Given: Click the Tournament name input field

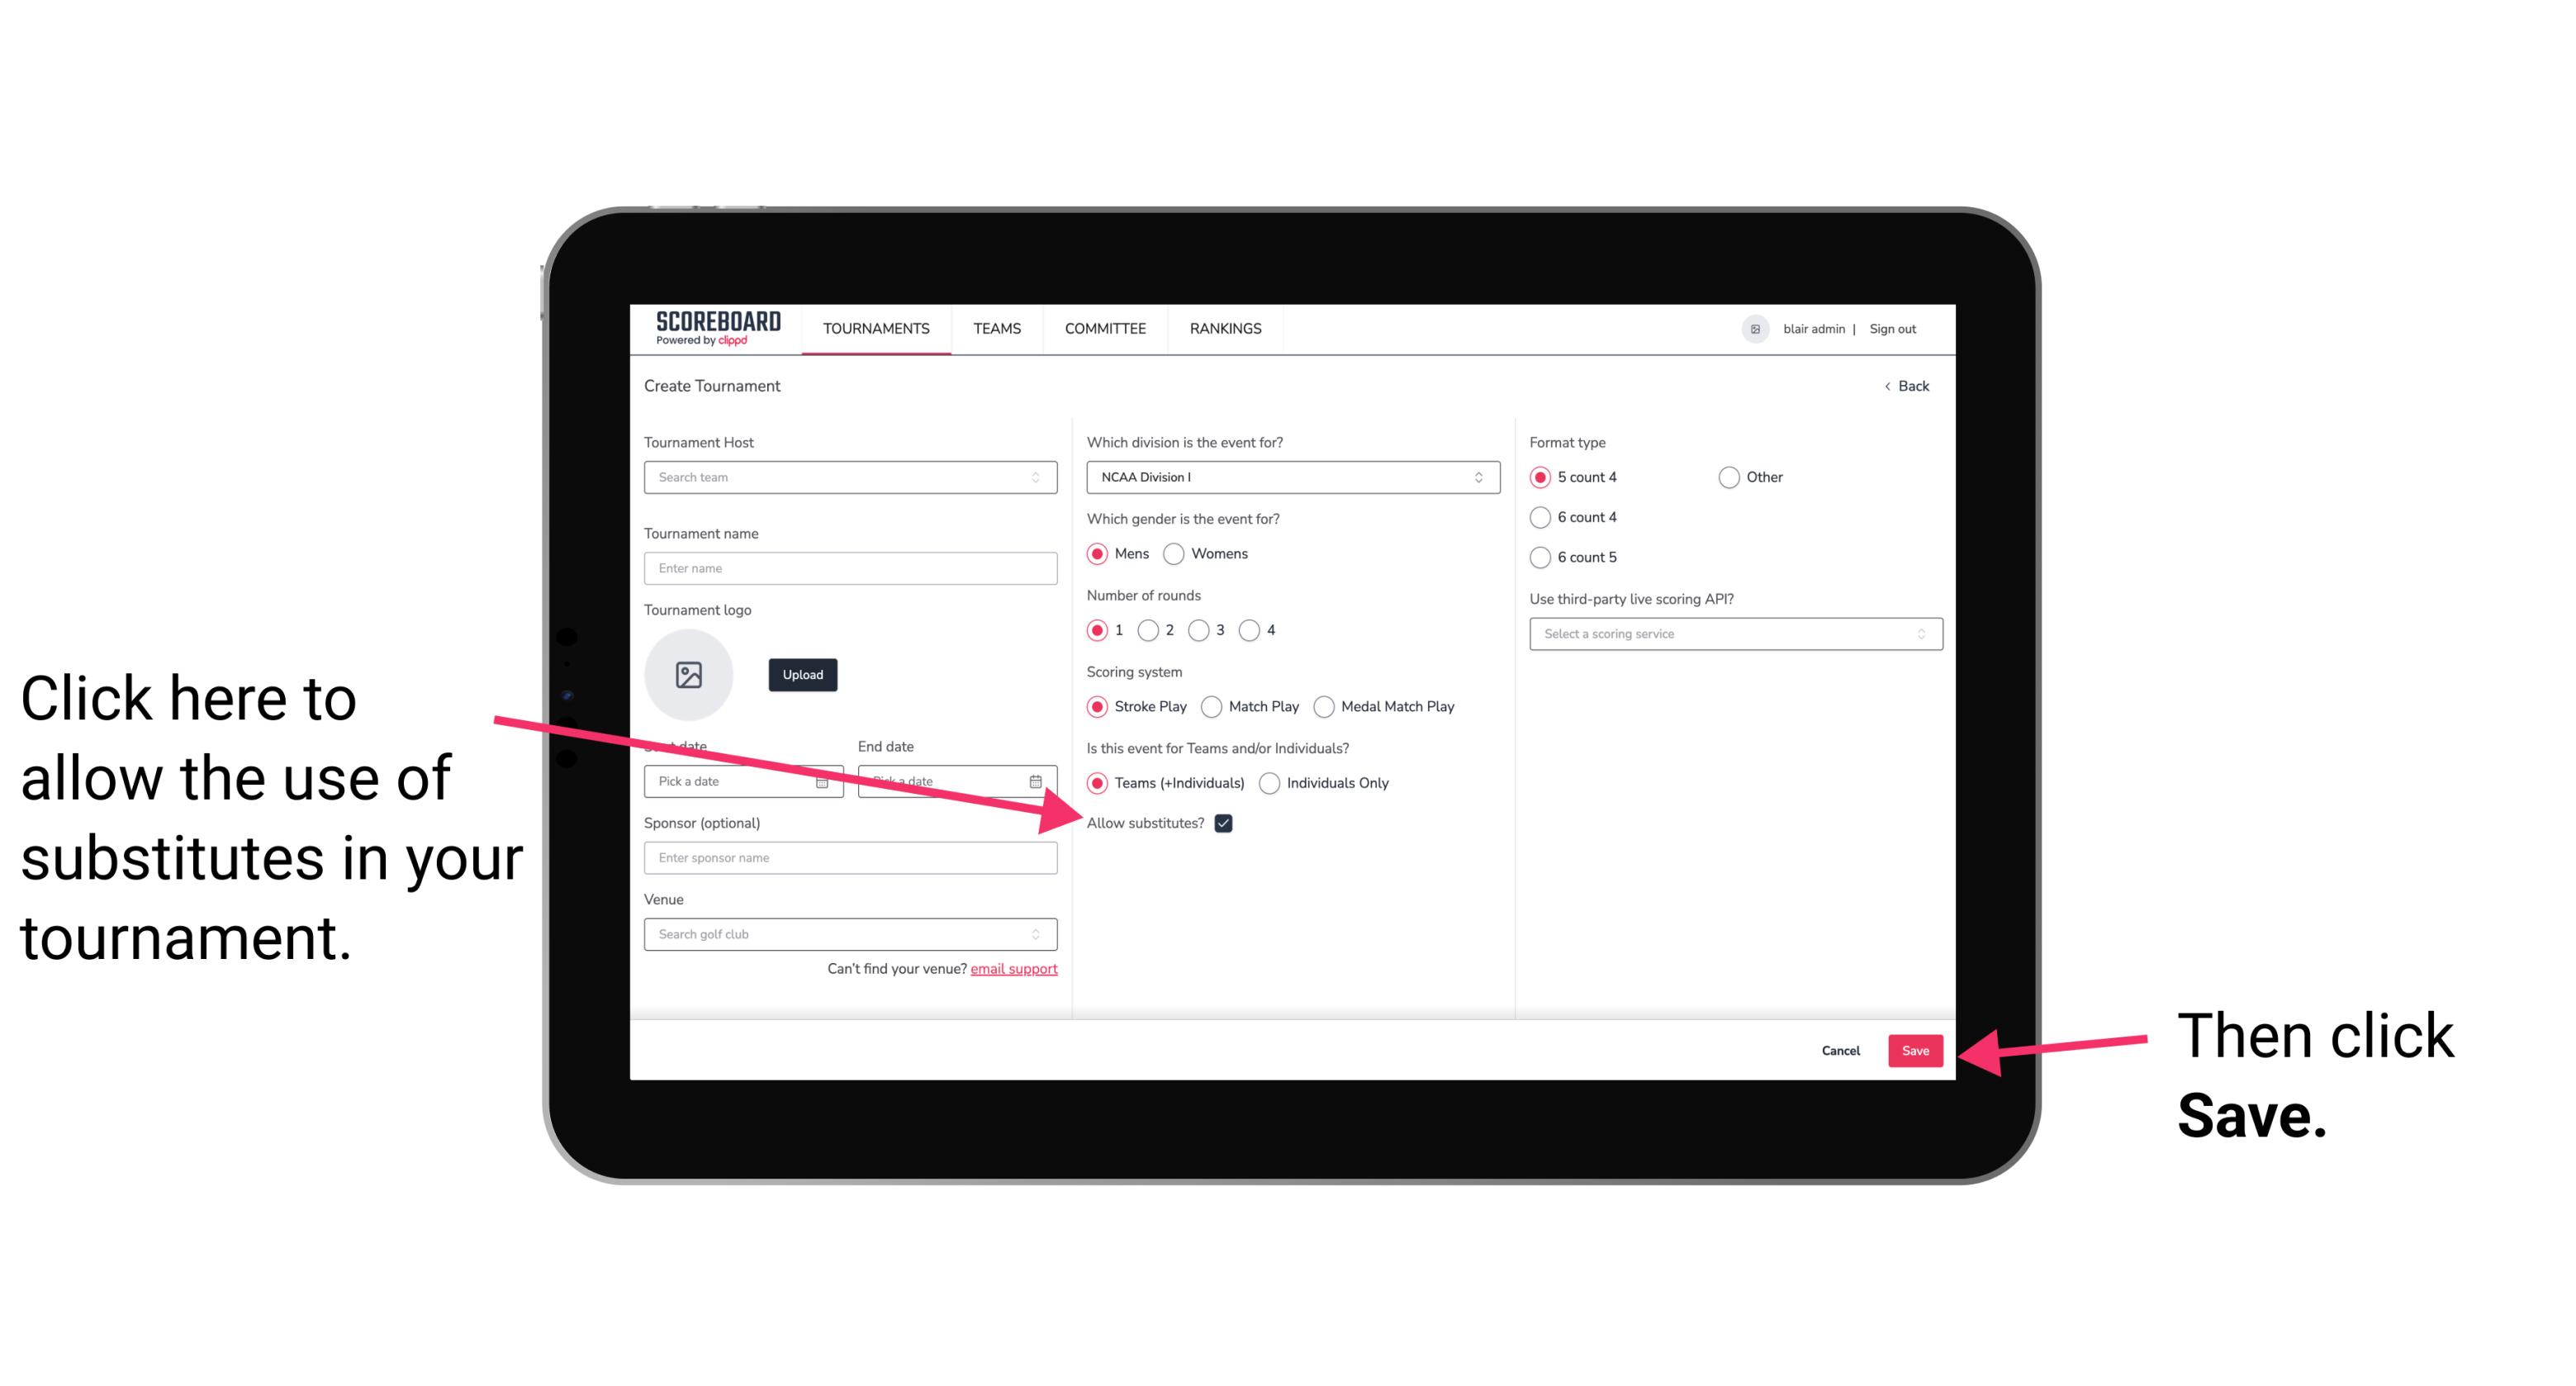Looking at the screenshot, I should point(850,568).
